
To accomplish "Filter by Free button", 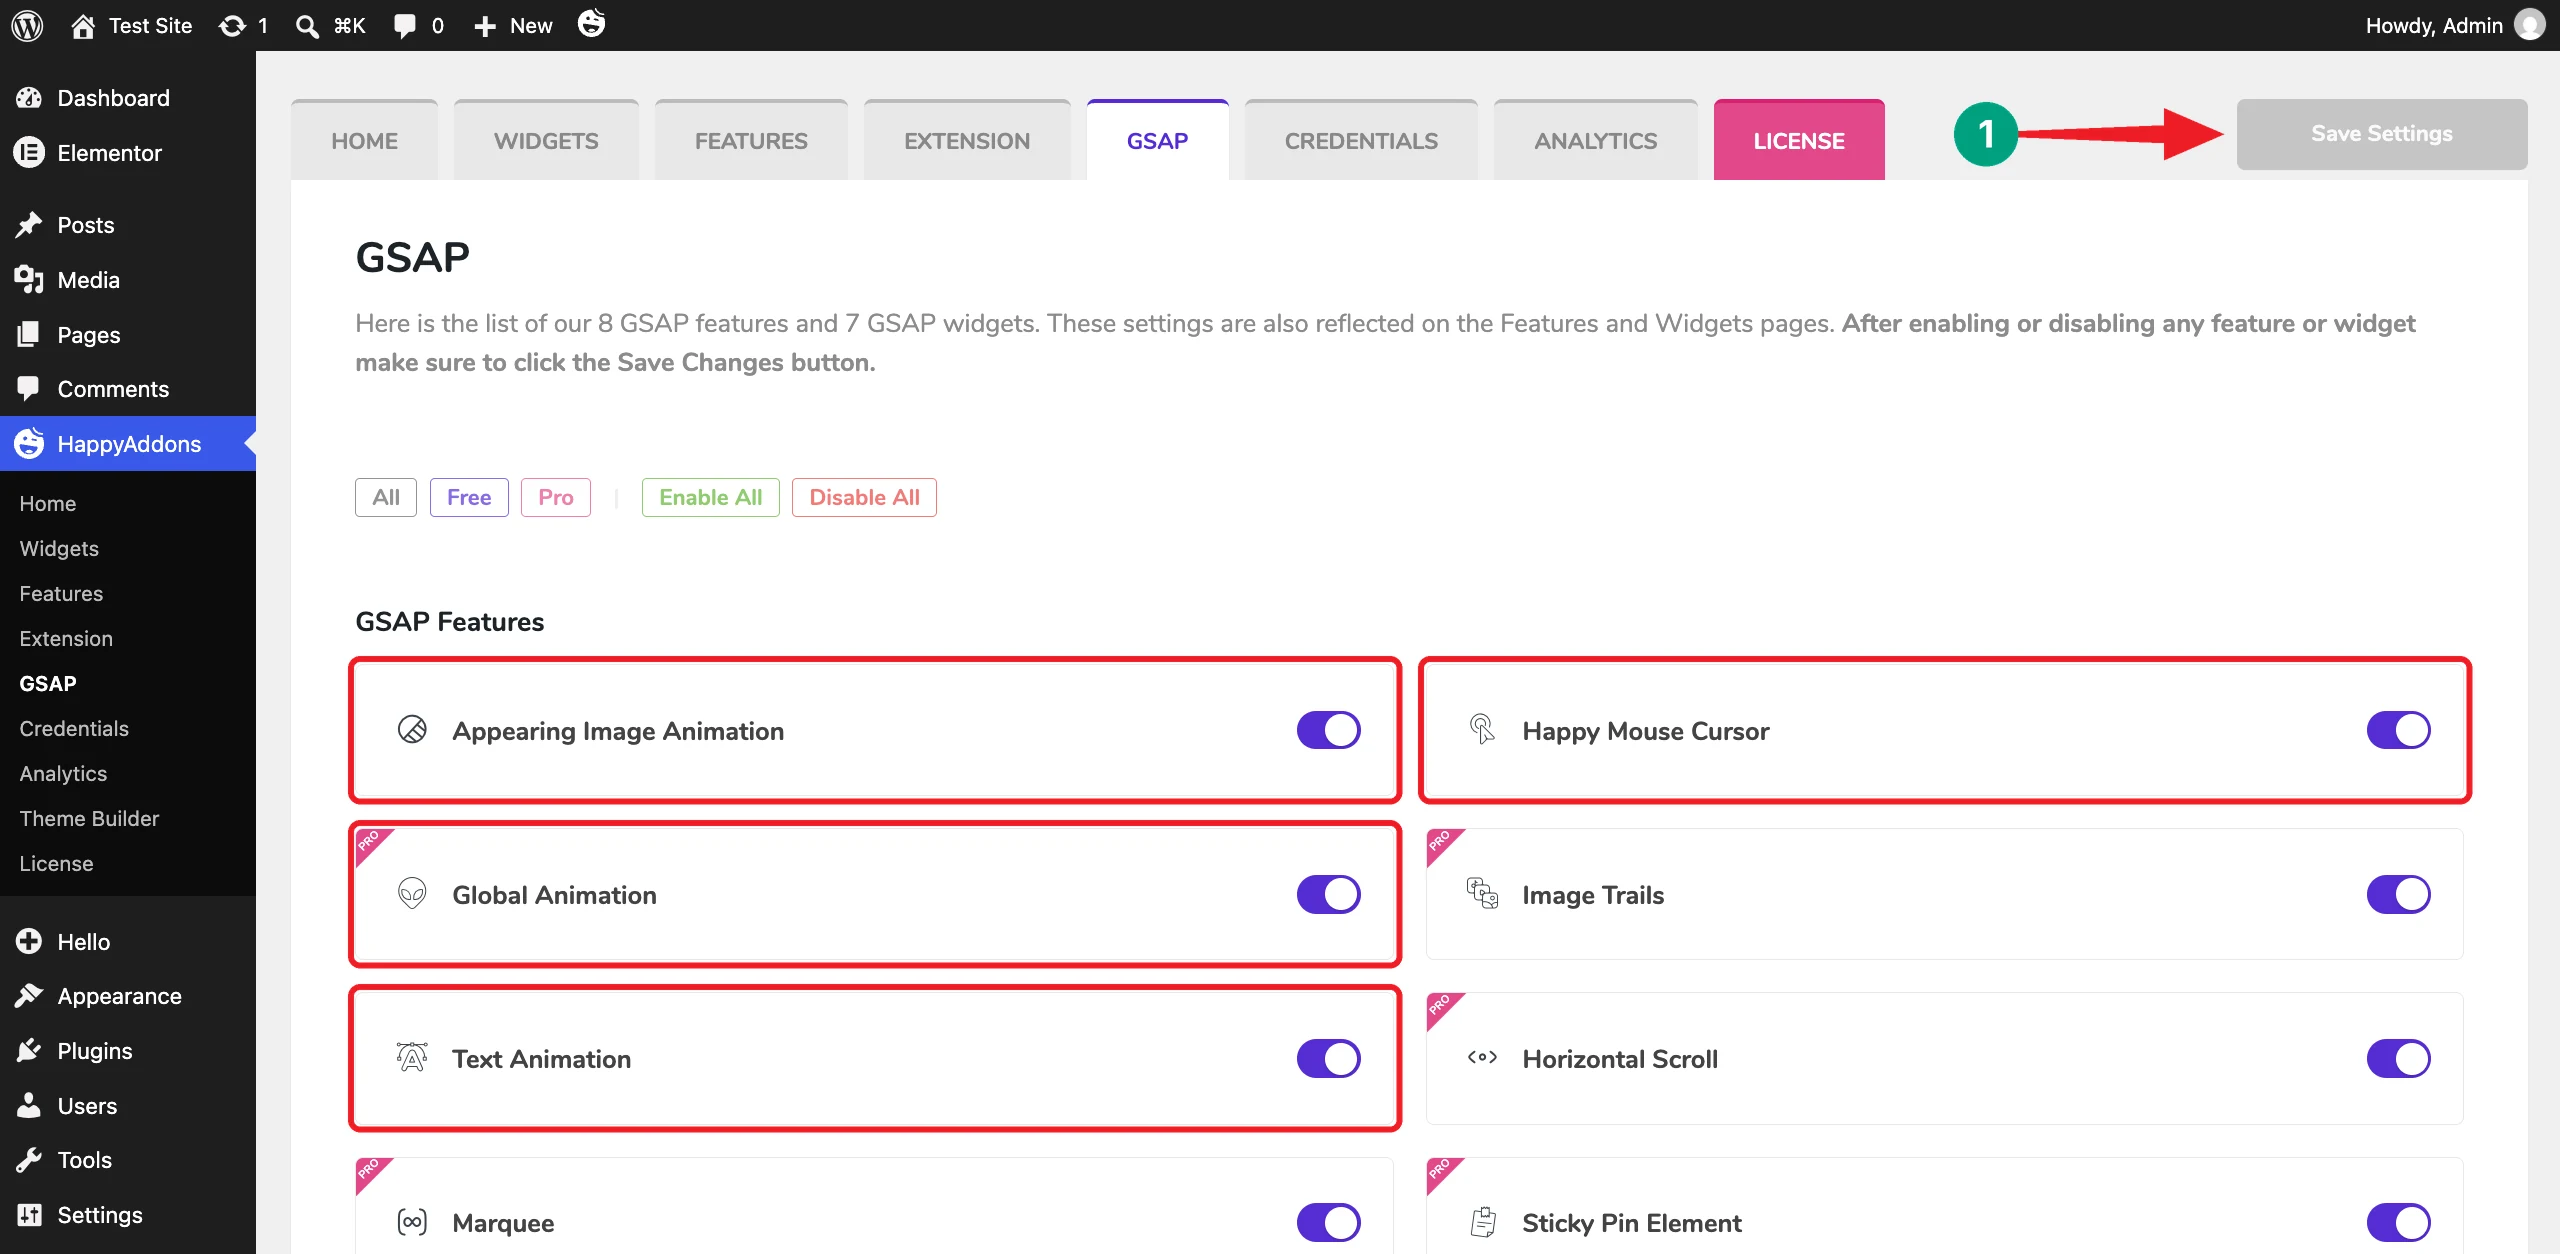I will pos(469,497).
